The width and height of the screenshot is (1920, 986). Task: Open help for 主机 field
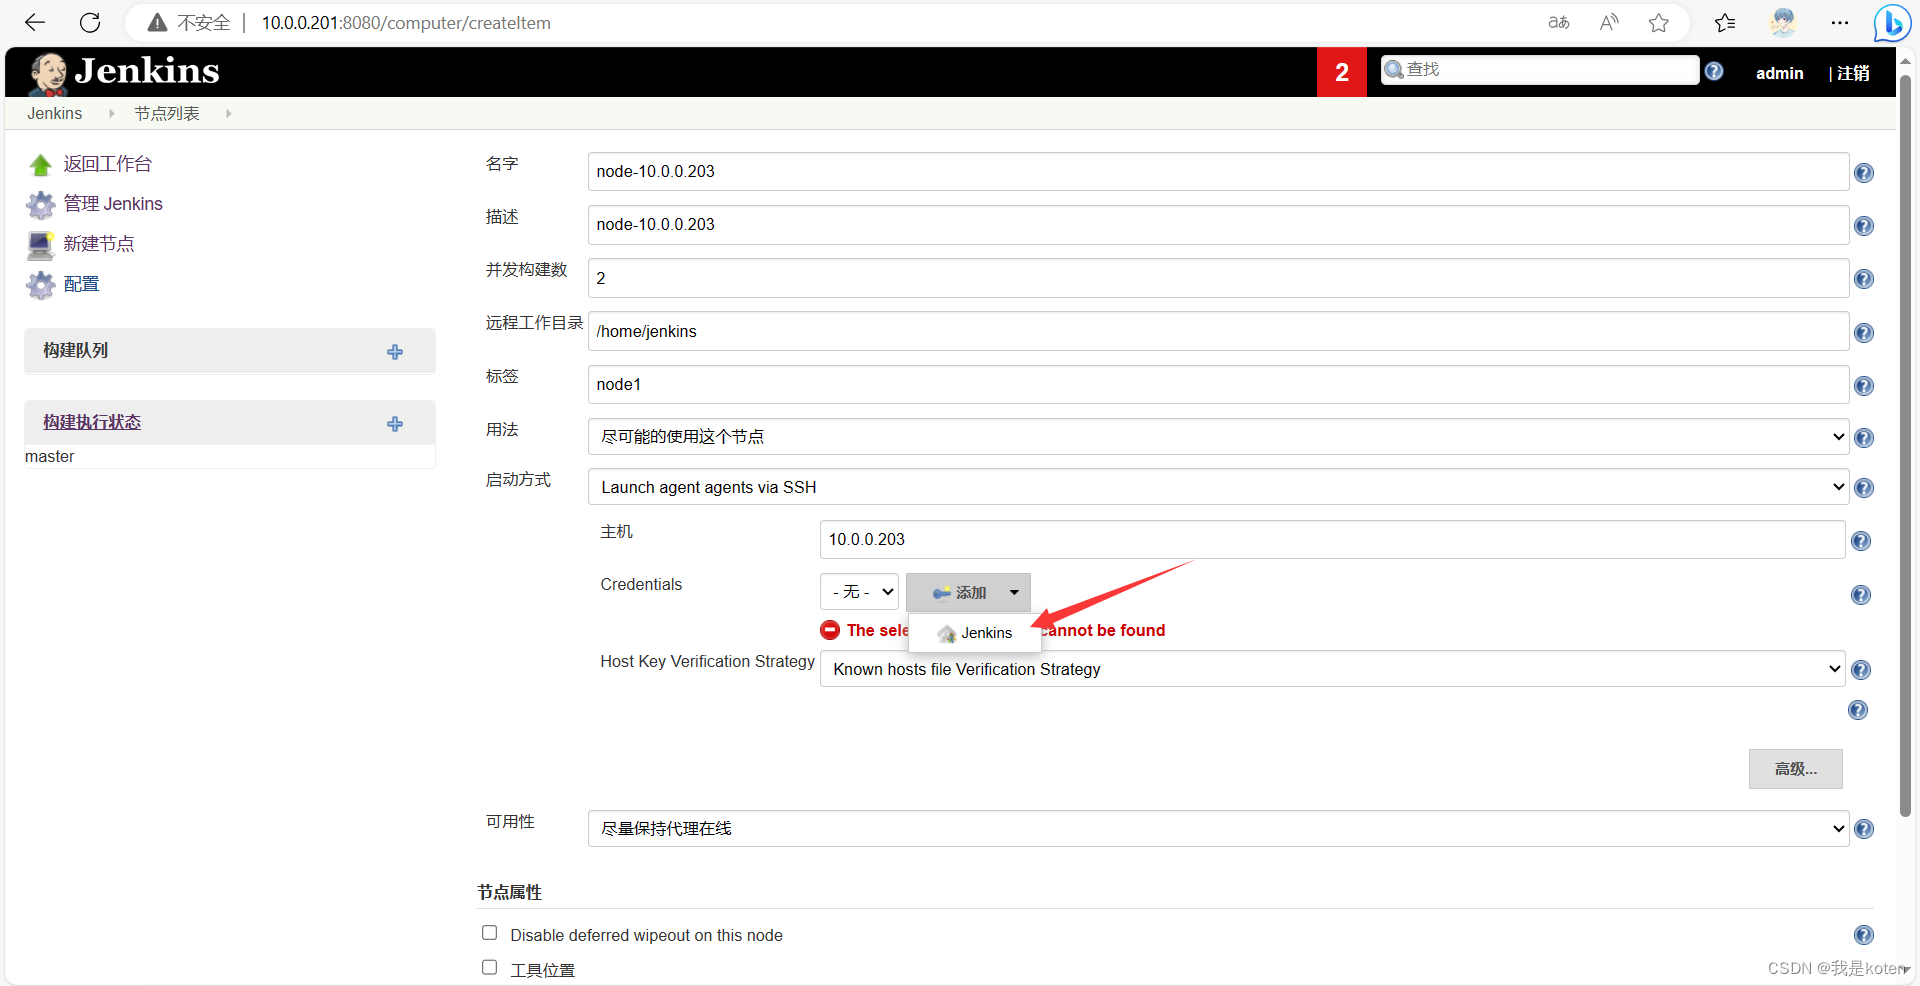pyautogui.click(x=1861, y=541)
